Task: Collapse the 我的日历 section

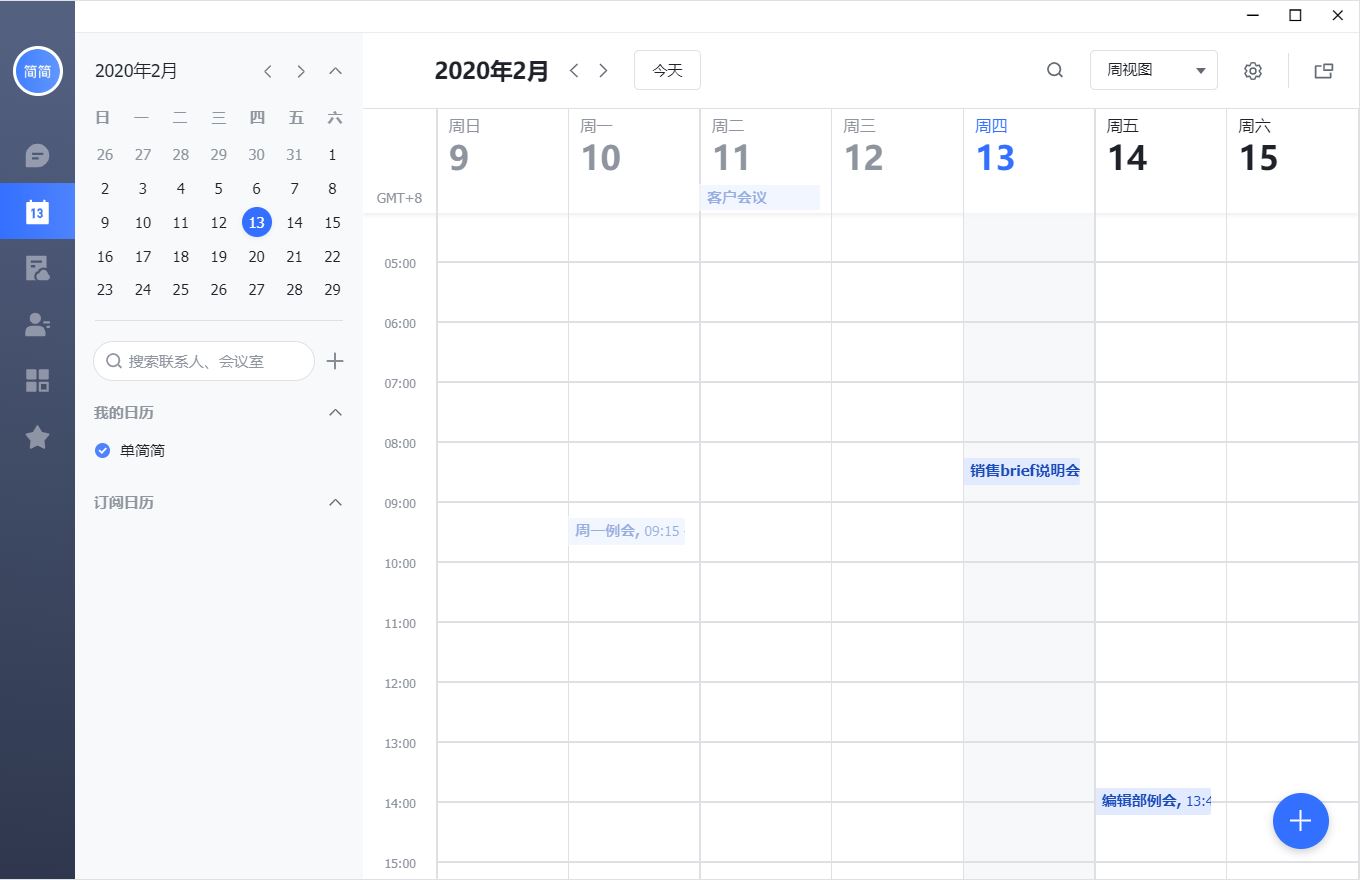Action: pyautogui.click(x=335, y=412)
